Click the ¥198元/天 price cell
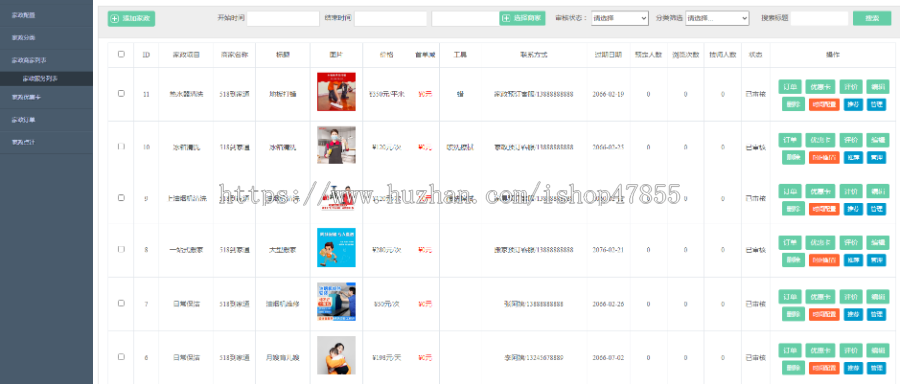 point(388,358)
